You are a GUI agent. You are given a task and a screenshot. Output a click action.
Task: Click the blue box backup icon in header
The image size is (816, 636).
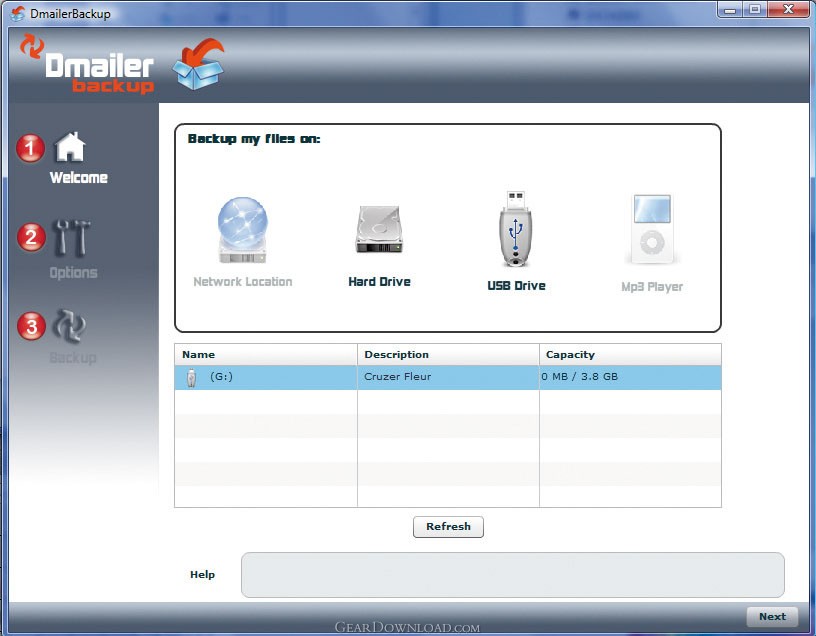[199, 63]
